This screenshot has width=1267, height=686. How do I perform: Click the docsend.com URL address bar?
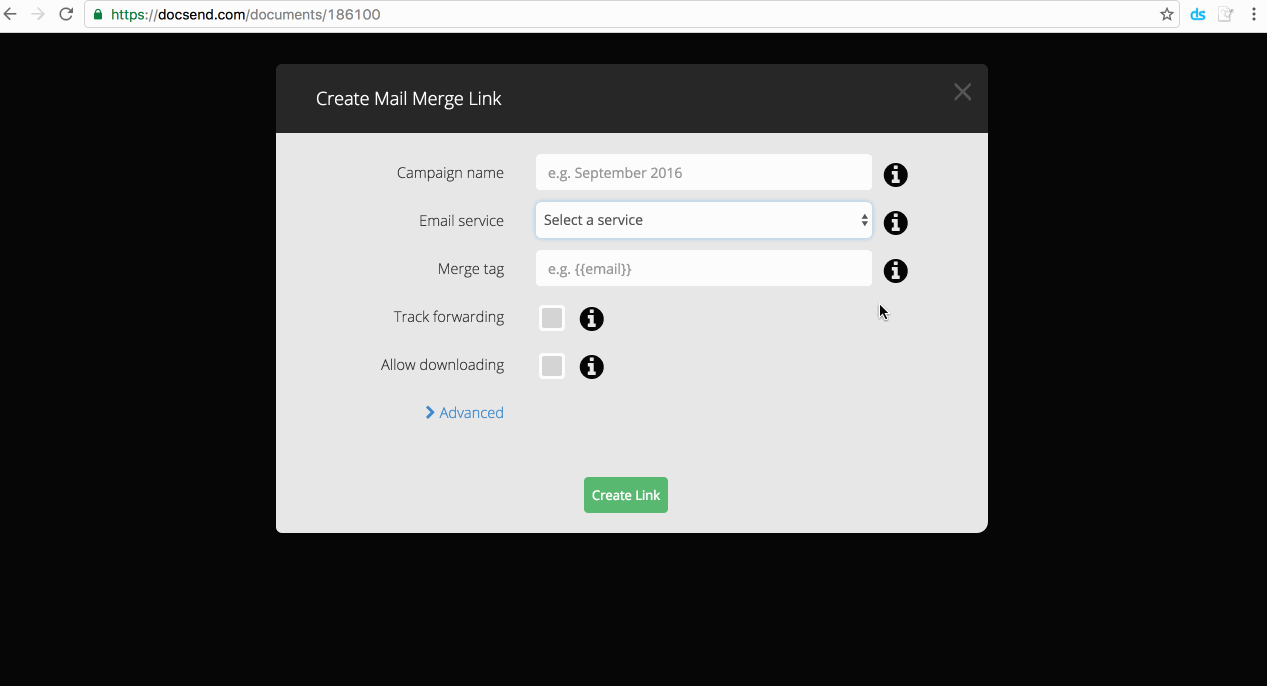point(630,15)
